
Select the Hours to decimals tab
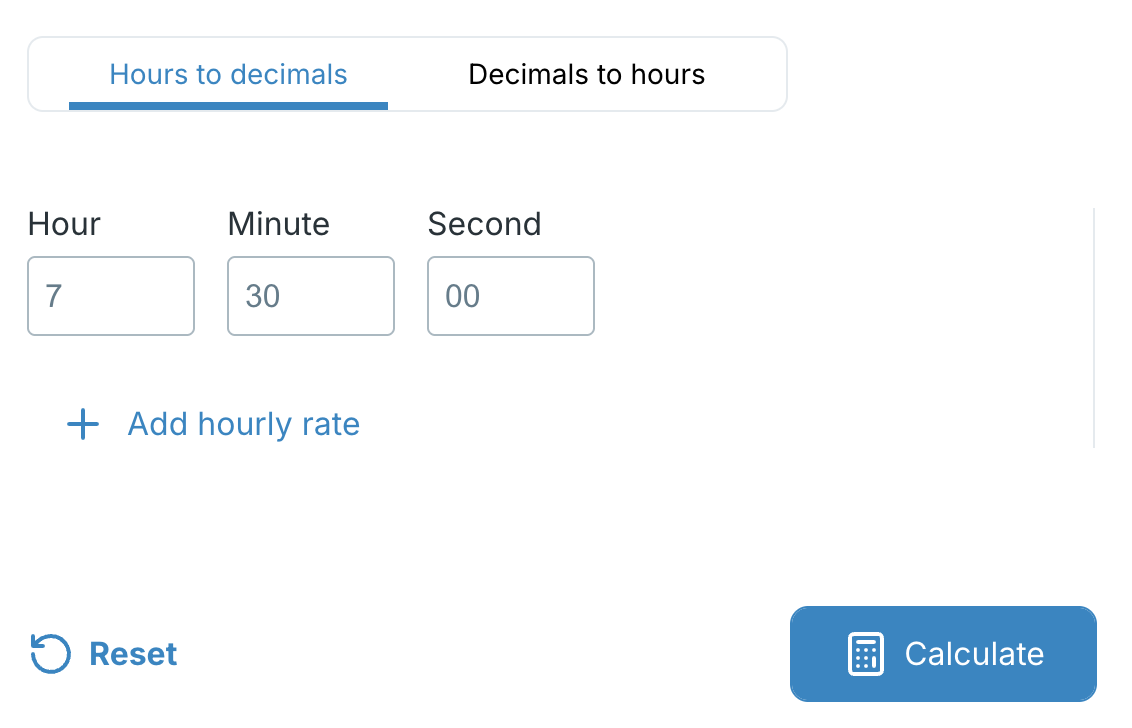pos(228,73)
